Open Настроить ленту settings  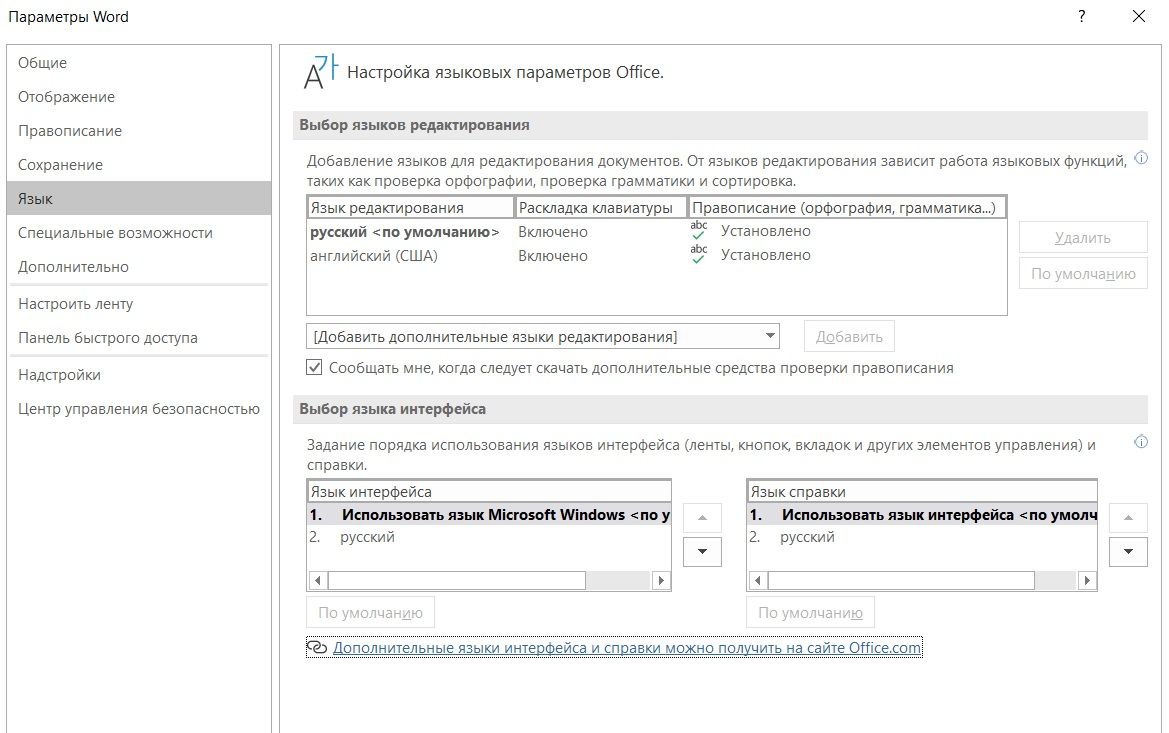tap(76, 304)
